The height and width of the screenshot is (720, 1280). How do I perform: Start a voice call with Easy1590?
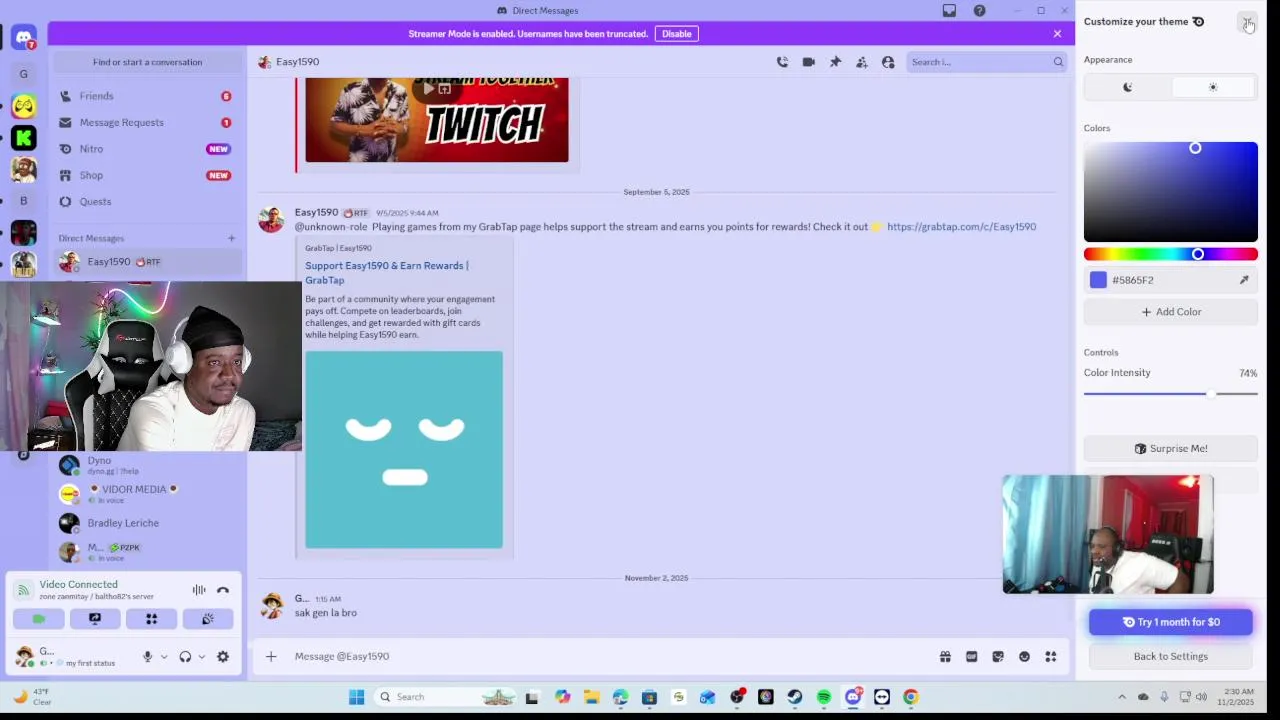pyautogui.click(x=782, y=62)
